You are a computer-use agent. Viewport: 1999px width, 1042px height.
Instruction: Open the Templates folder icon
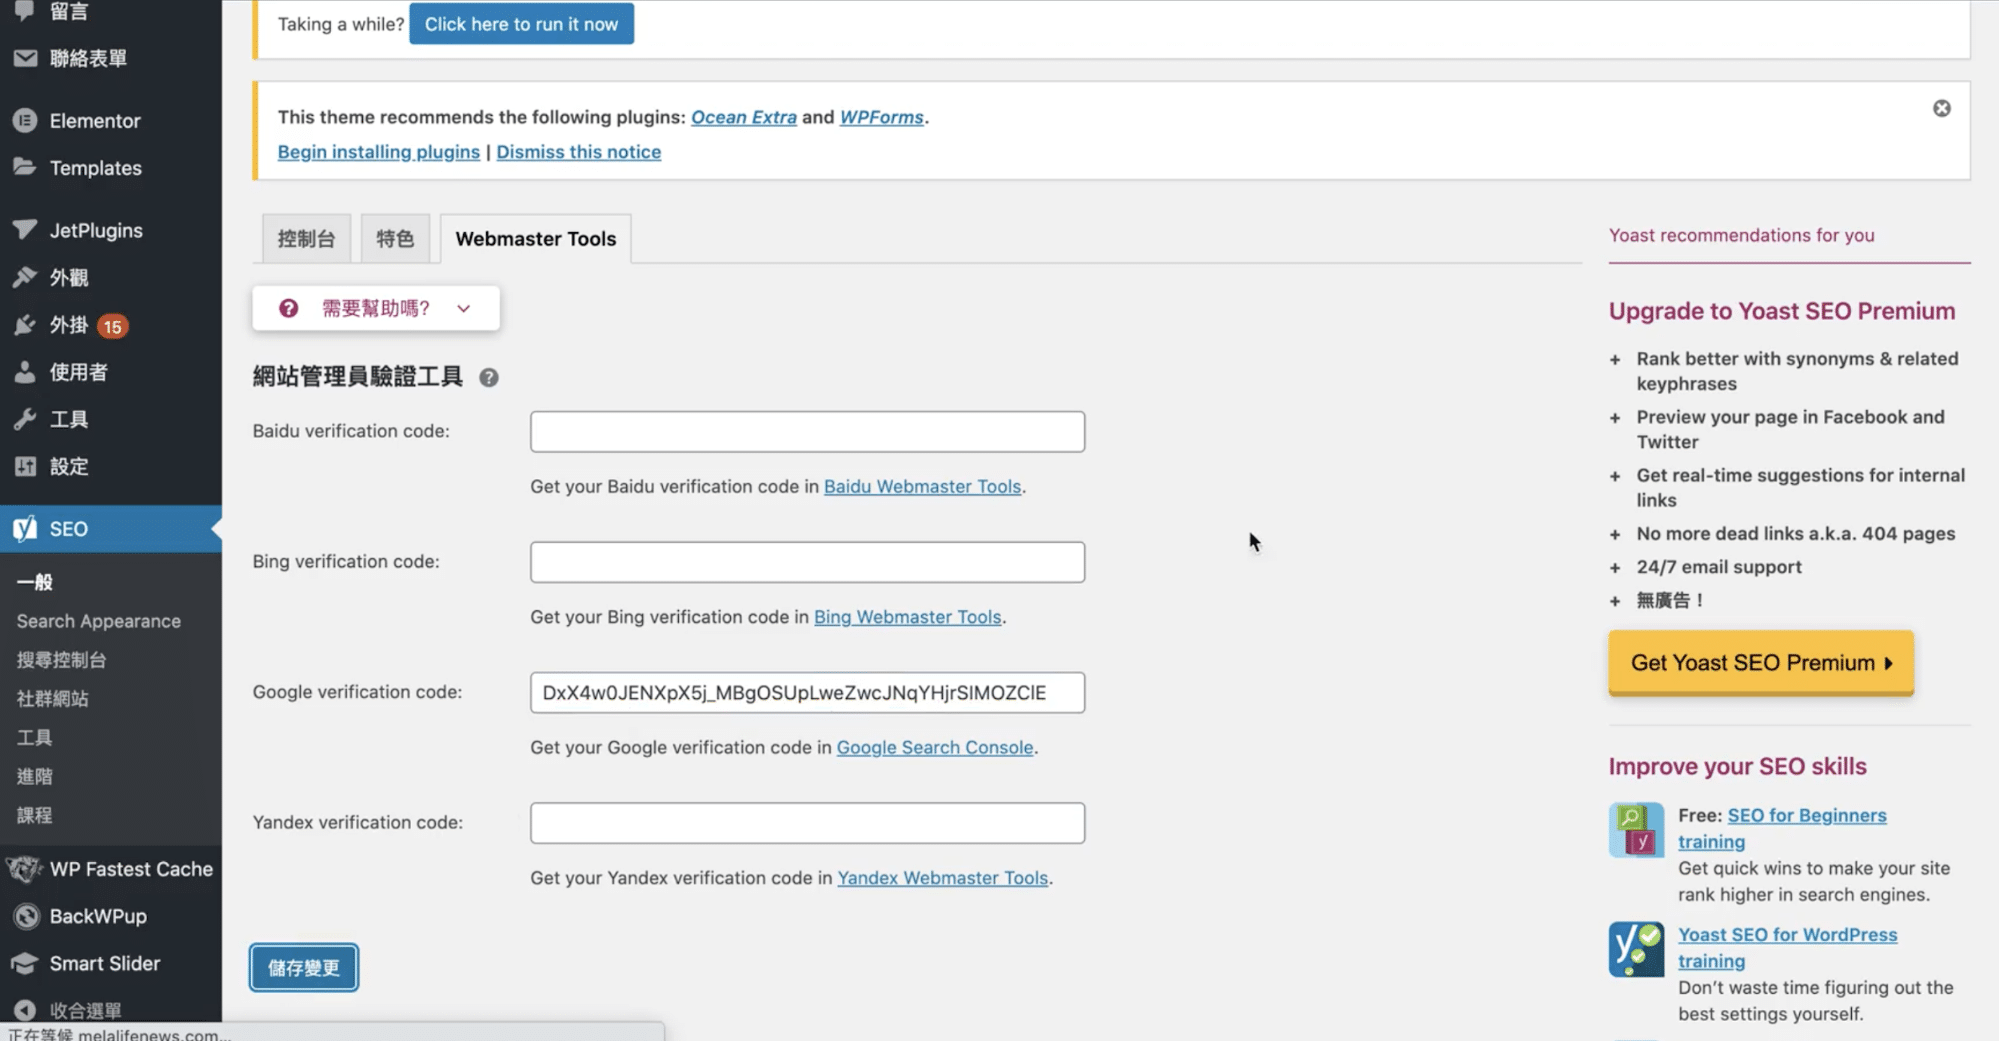pos(25,167)
